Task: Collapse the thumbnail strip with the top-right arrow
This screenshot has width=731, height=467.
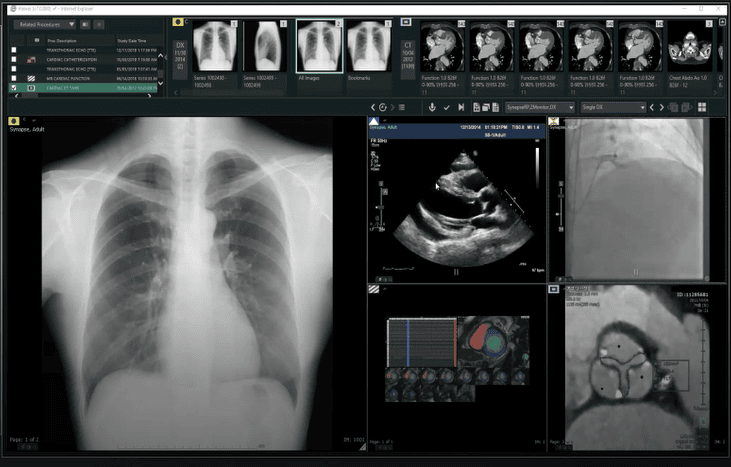Action: click(x=722, y=22)
